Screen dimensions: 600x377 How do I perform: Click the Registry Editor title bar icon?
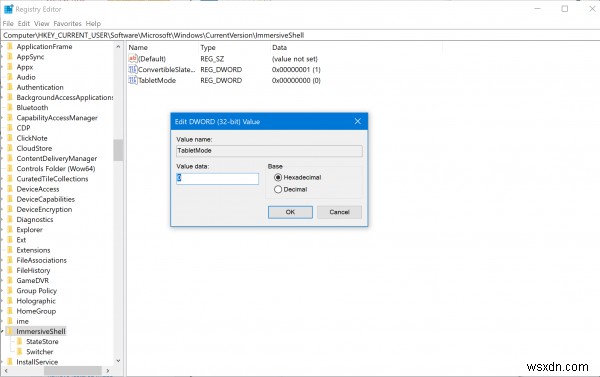coord(8,9)
